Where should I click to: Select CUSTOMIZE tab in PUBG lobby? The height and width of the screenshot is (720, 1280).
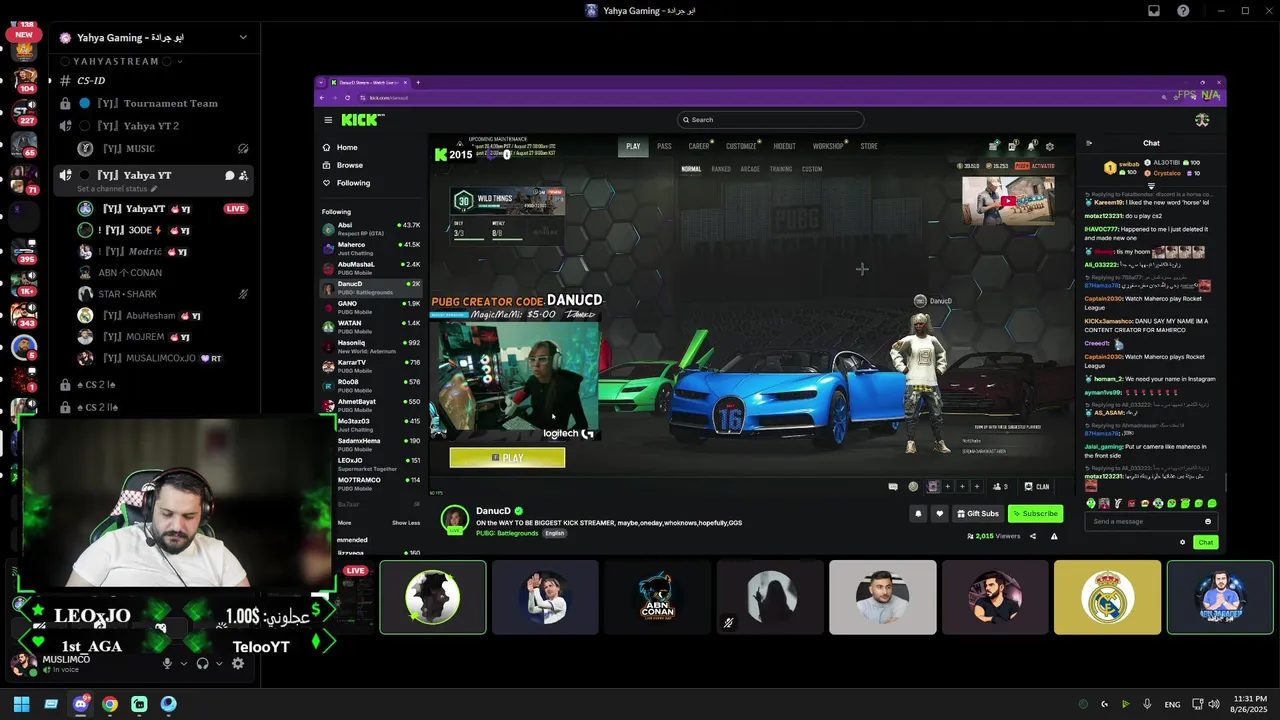[741, 146]
